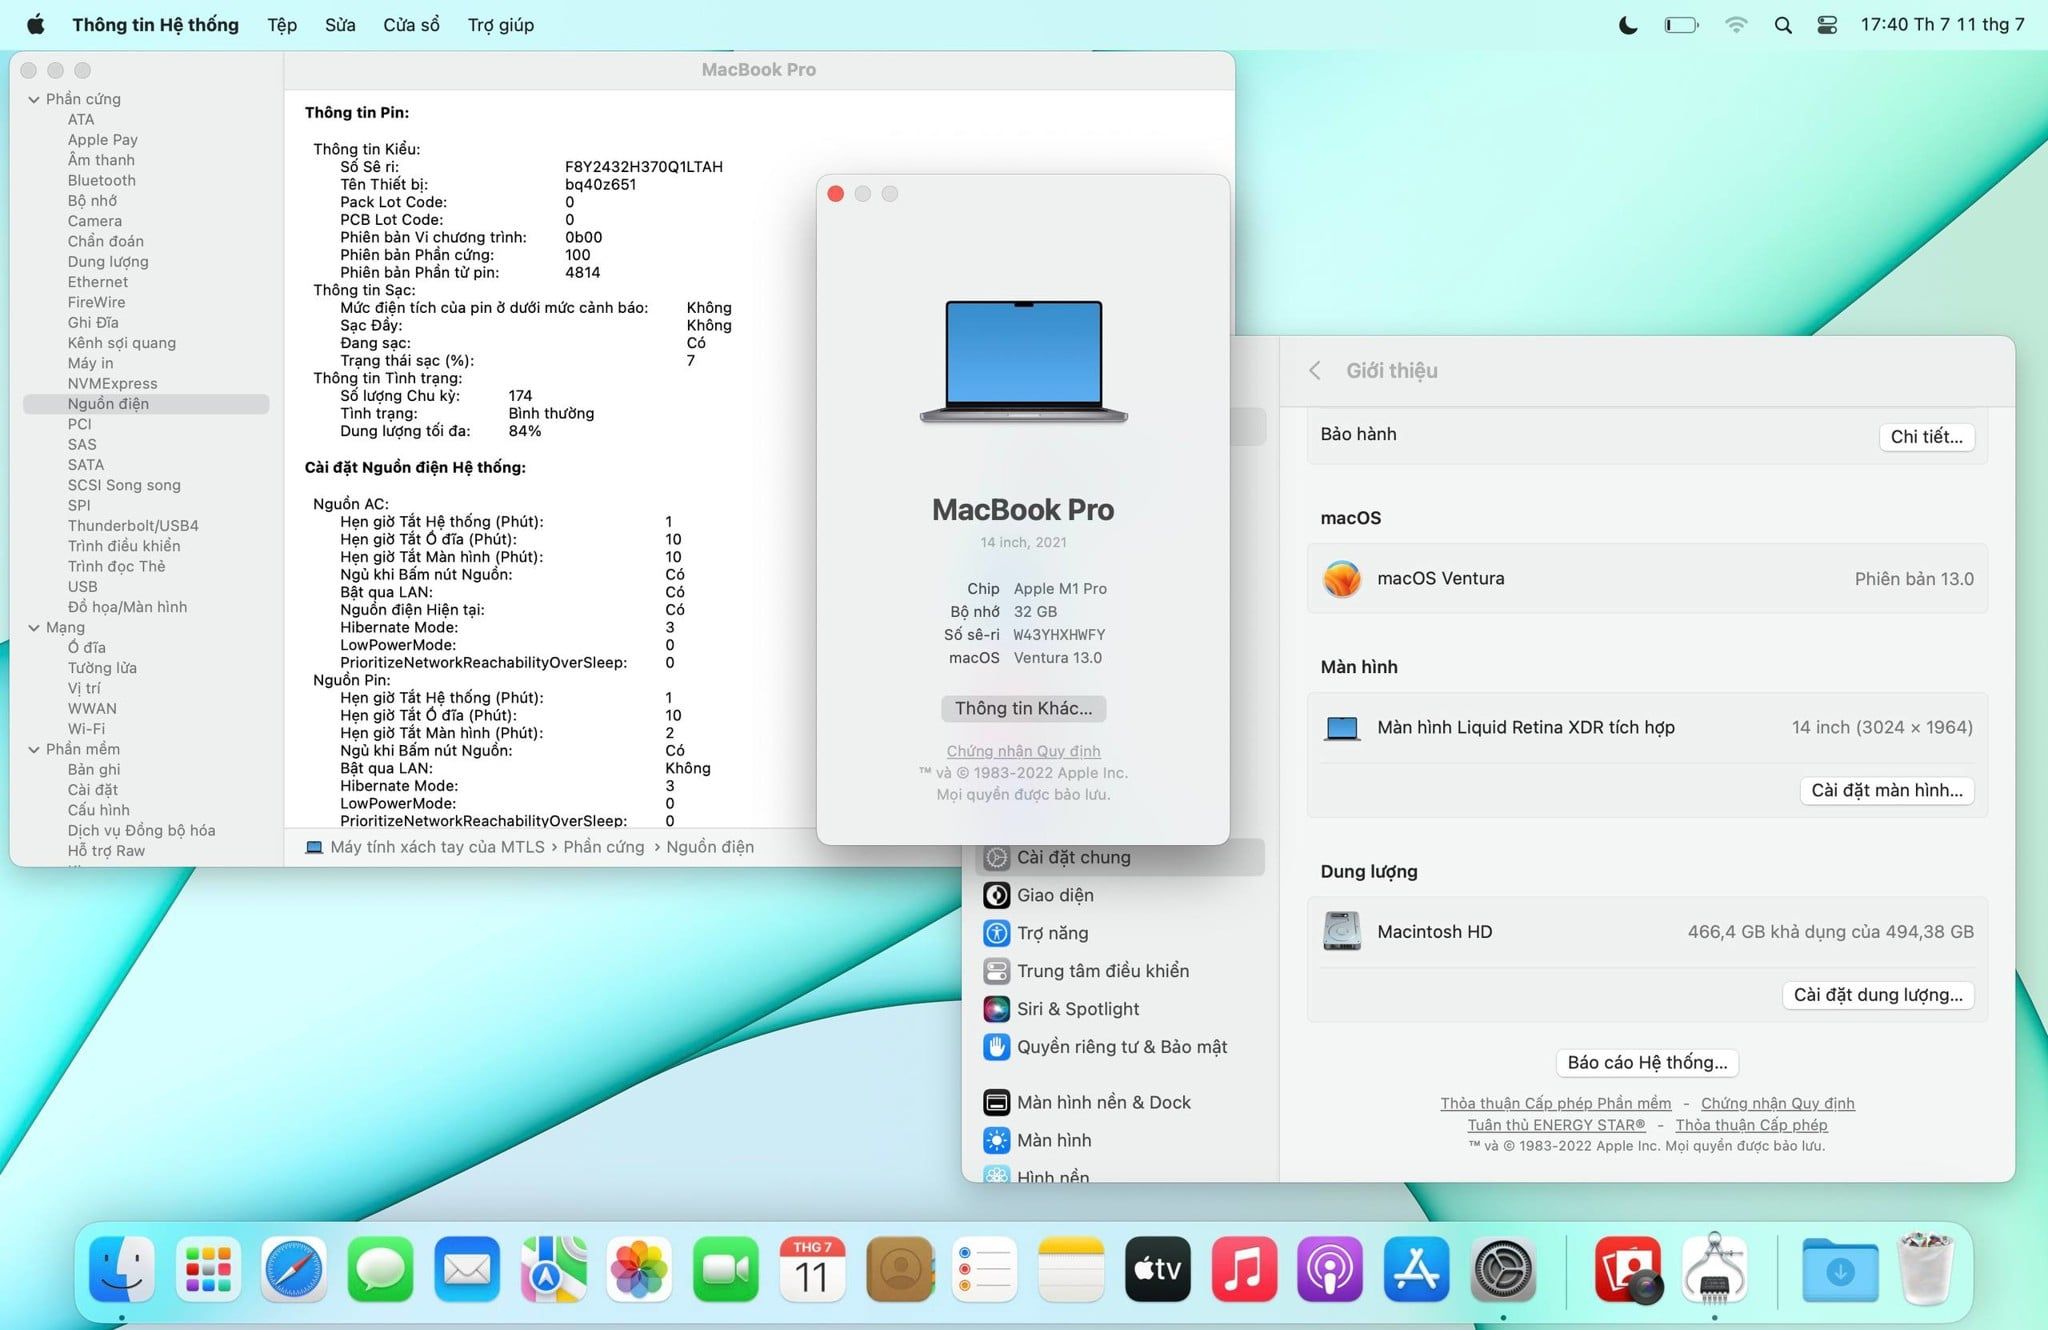
Task: Select Wi-Fi in the Mạng tree
Action: coord(86,729)
